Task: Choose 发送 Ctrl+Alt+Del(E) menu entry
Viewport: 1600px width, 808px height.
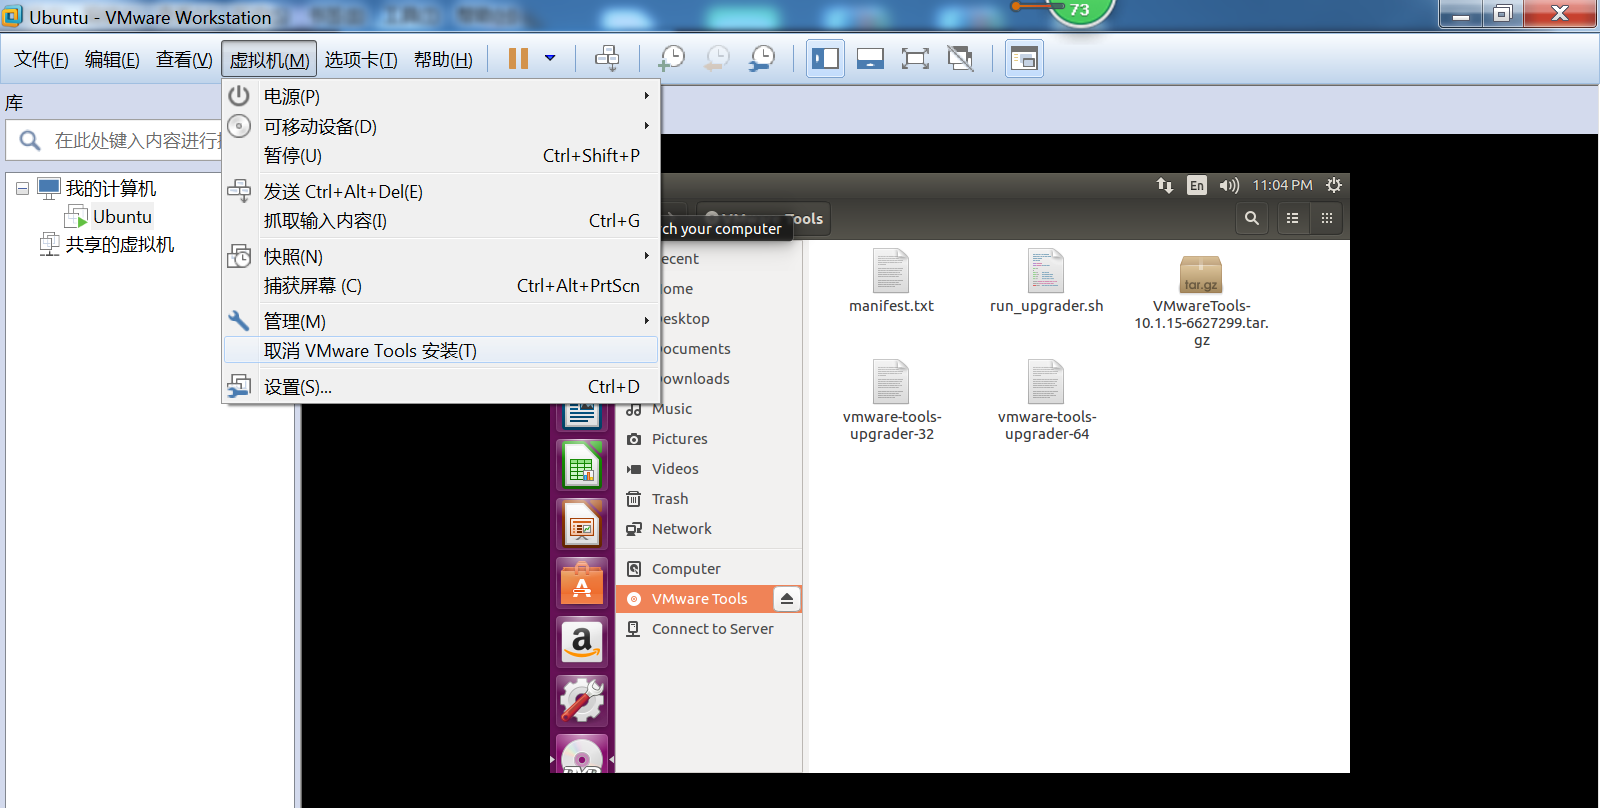Action: click(x=441, y=191)
